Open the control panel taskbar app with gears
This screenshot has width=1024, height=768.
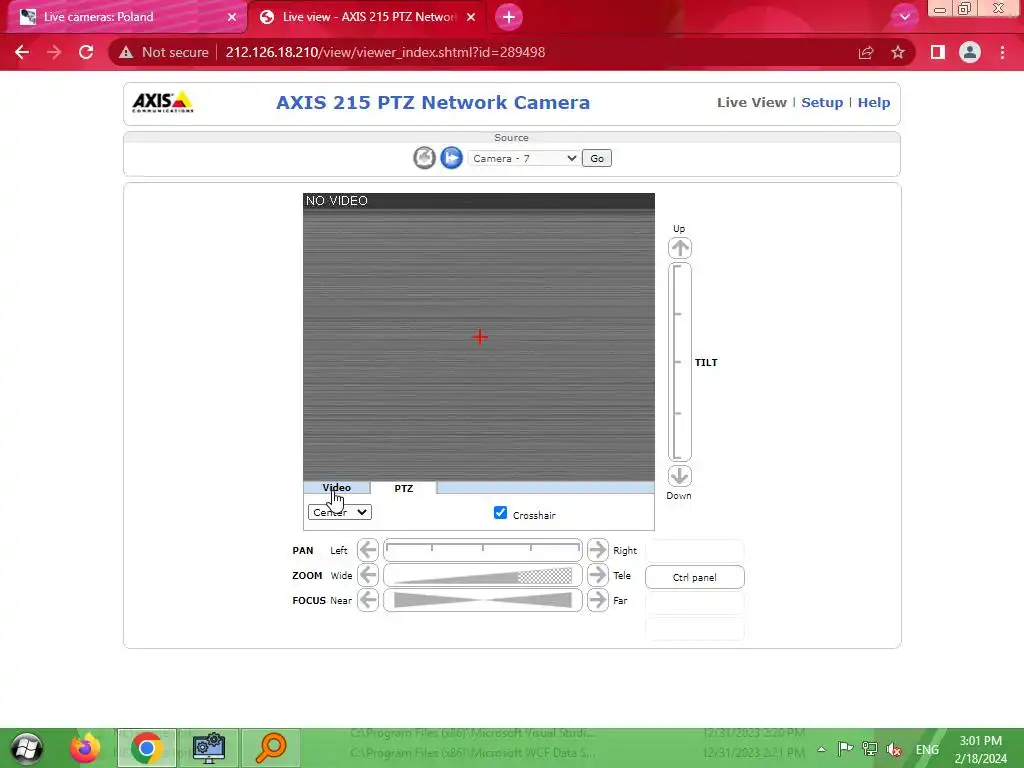coord(209,748)
